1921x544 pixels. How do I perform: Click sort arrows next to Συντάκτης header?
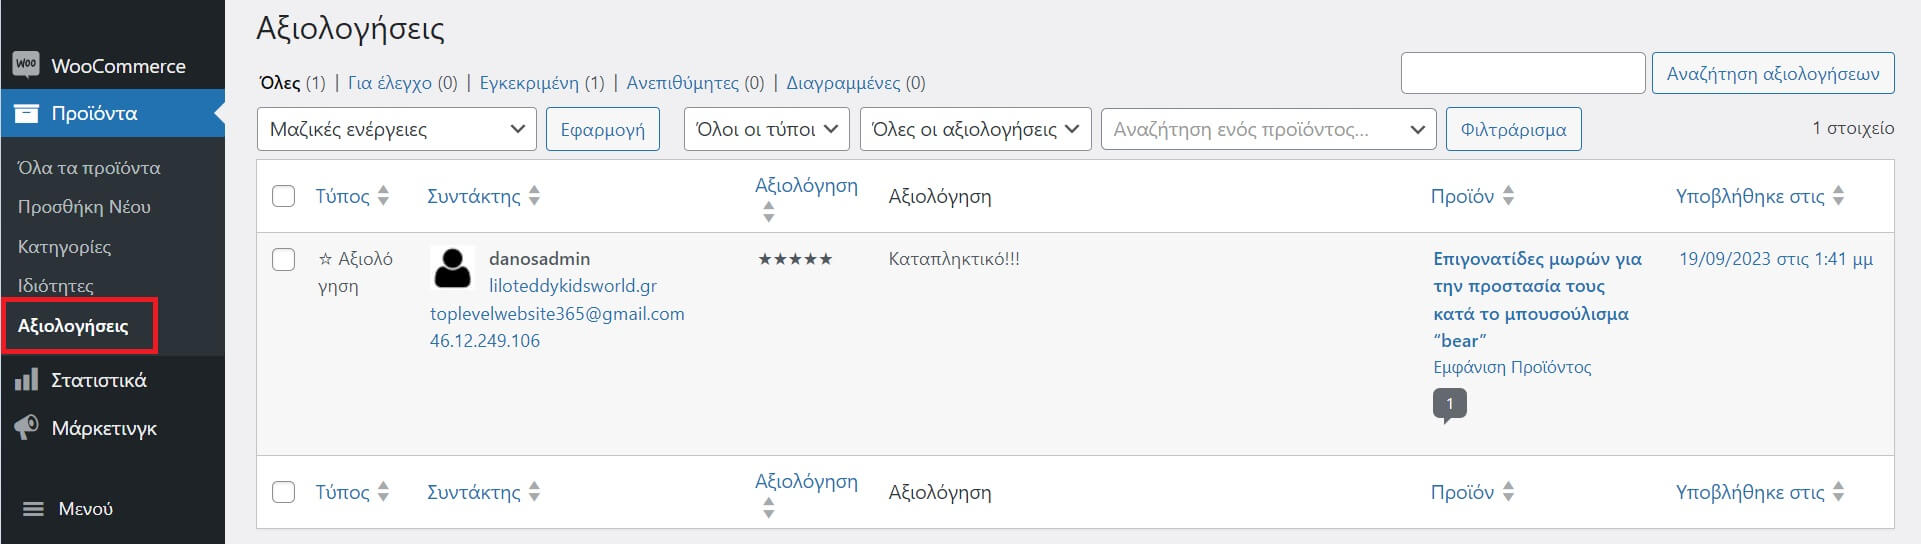[534, 196]
